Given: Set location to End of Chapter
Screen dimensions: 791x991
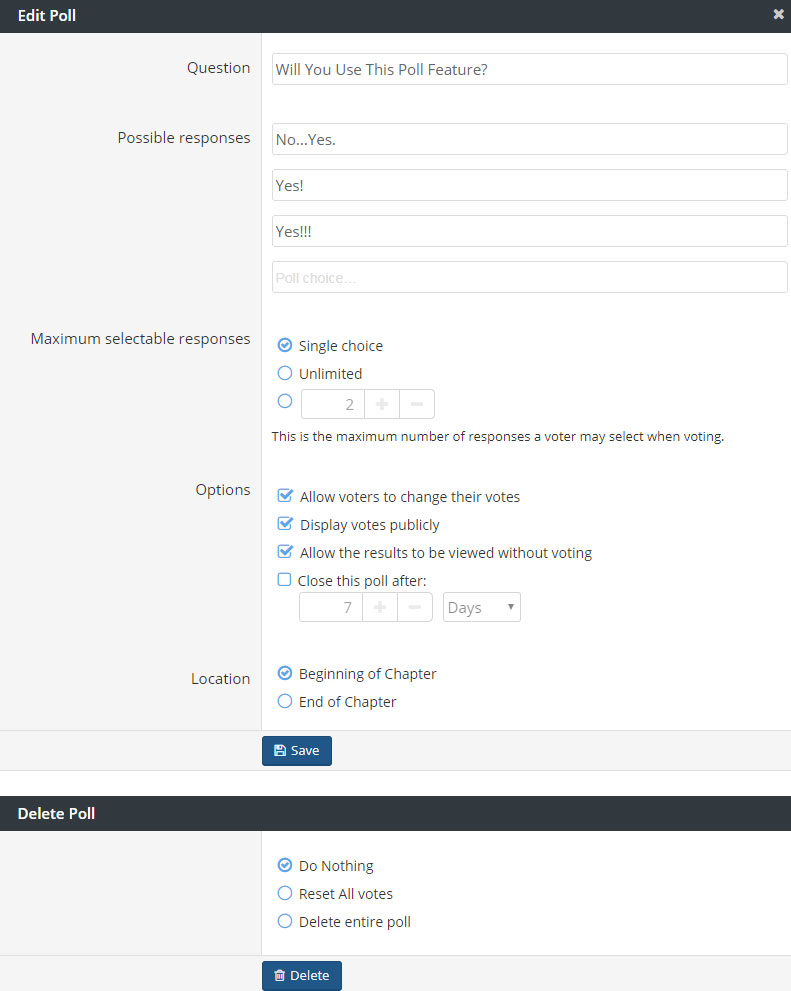Looking at the screenshot, I should point(285,702).
